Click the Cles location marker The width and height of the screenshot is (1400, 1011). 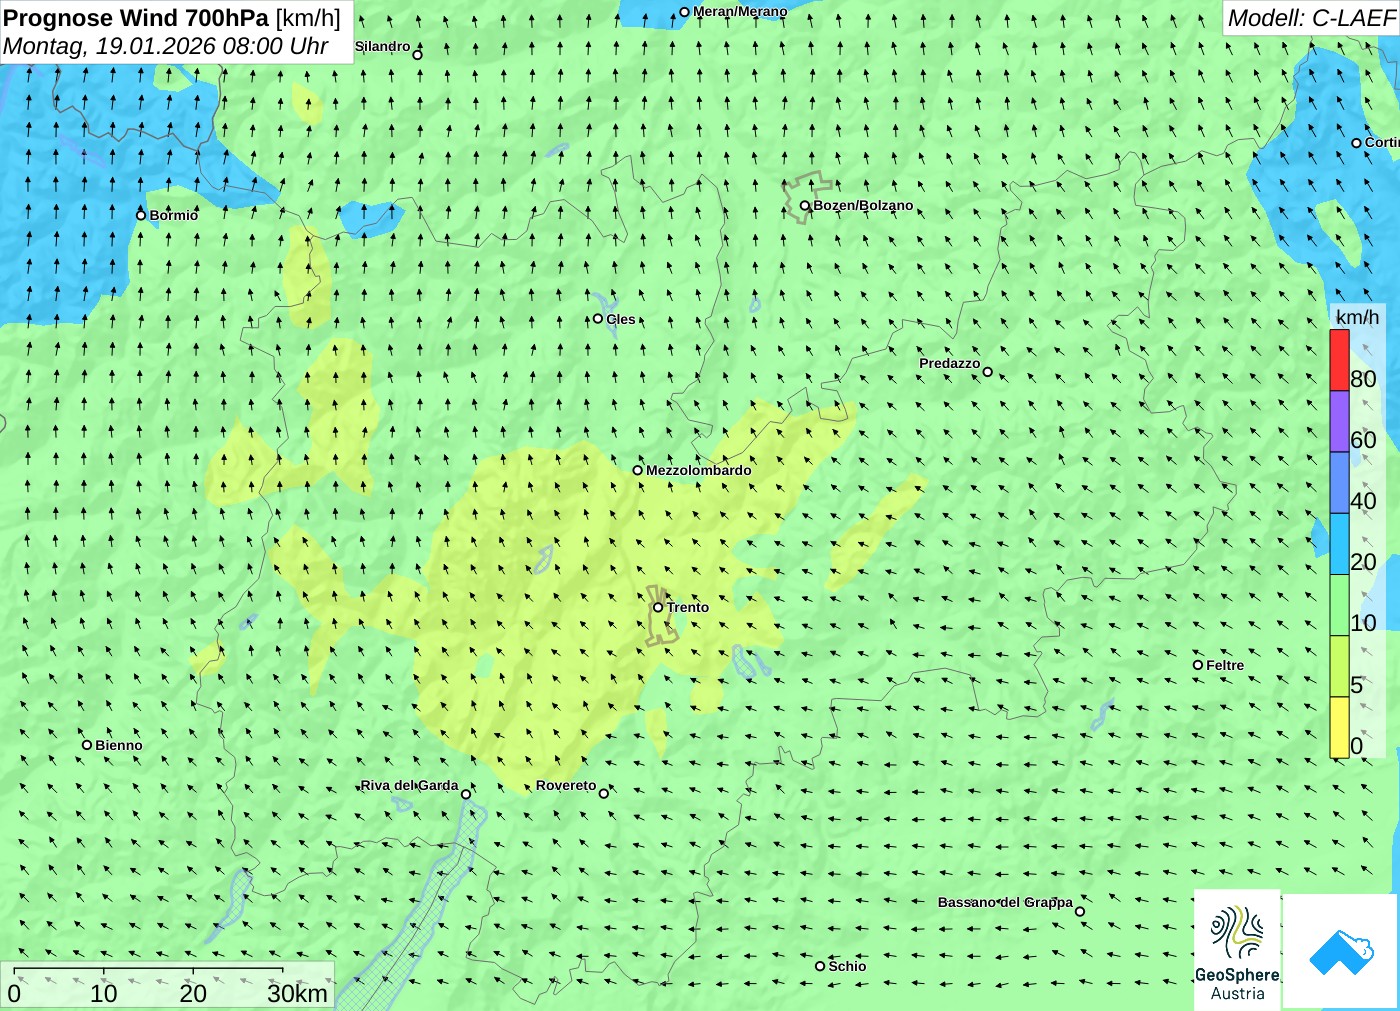tap(598, 319)
